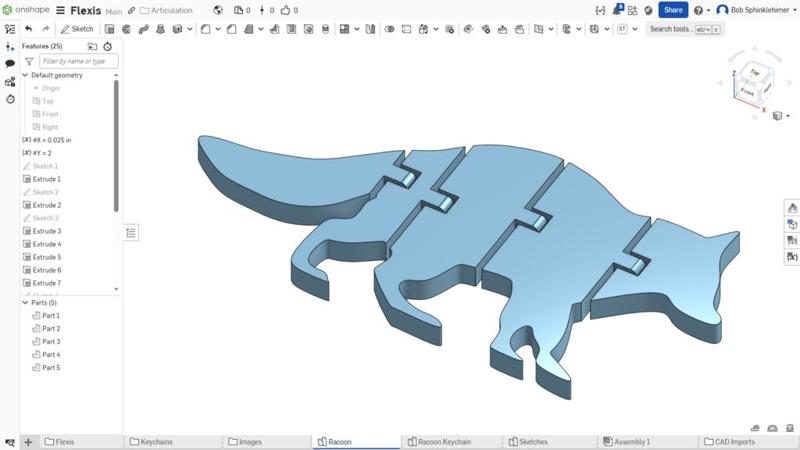This screenshot has height=450, width=800.
Task: Open the App Store grid icon
Action: coord(633,10)
